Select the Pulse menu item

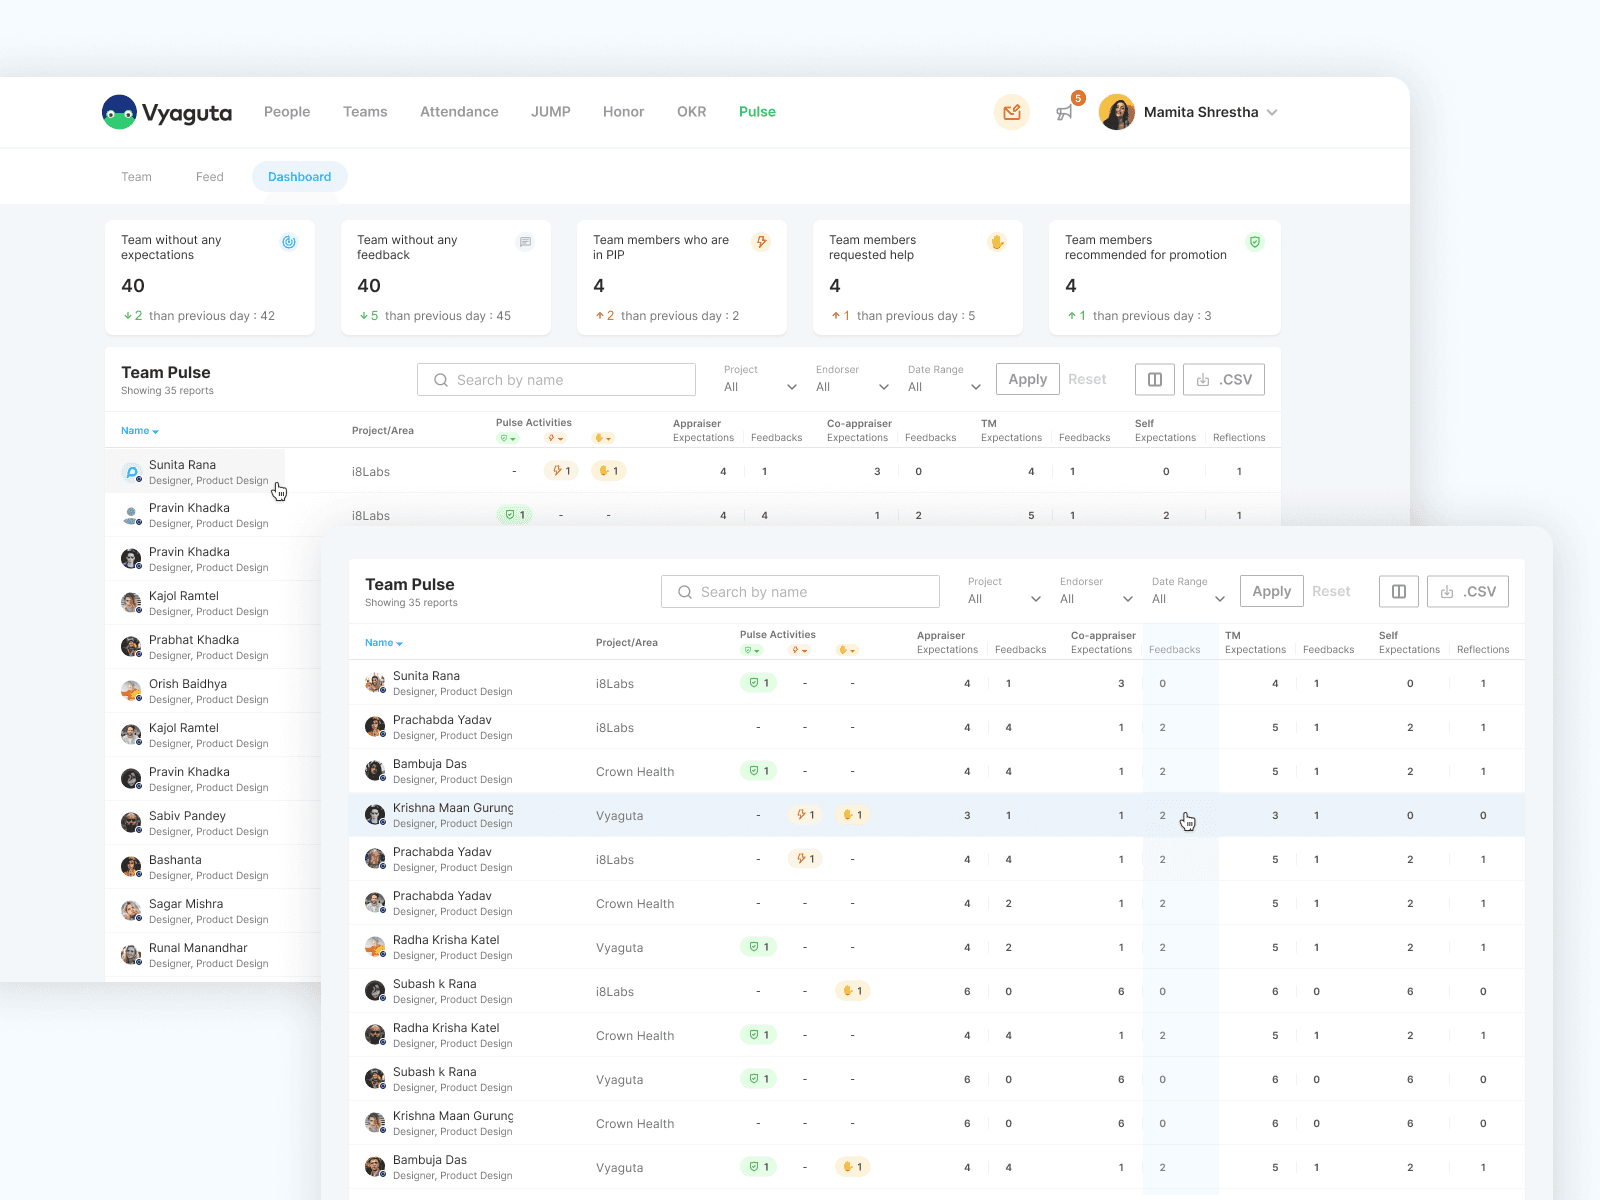(x=757, y=112)
